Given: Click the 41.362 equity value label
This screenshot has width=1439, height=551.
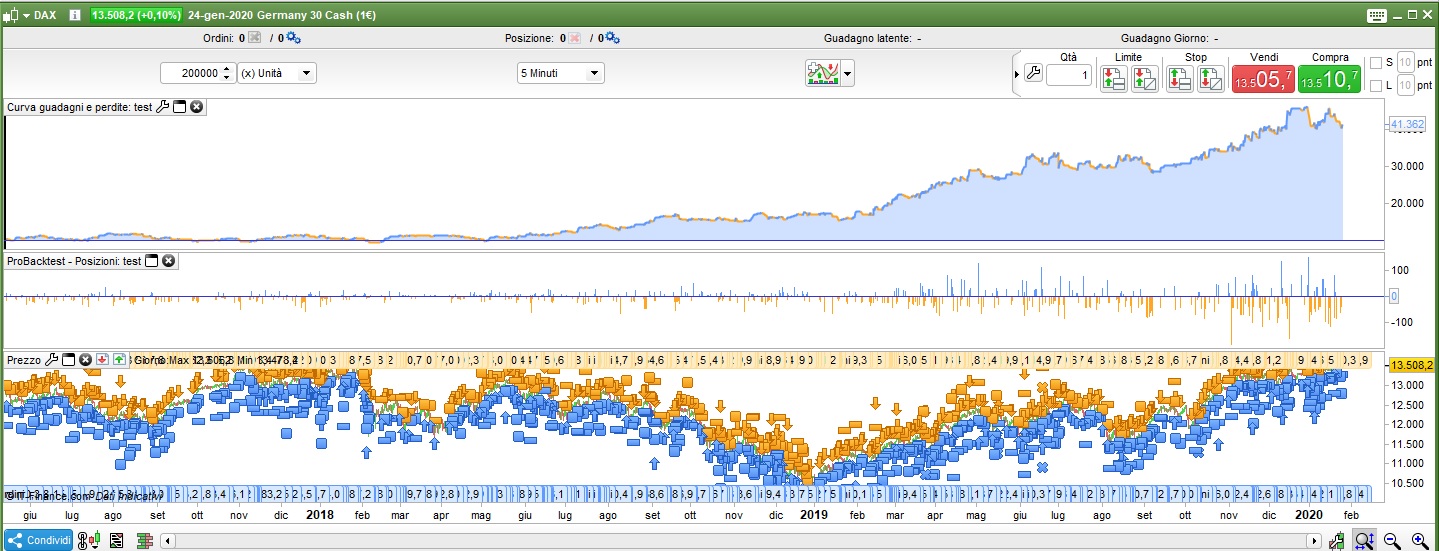Looking at the screenshot, I should click(x=1407, y=124).
